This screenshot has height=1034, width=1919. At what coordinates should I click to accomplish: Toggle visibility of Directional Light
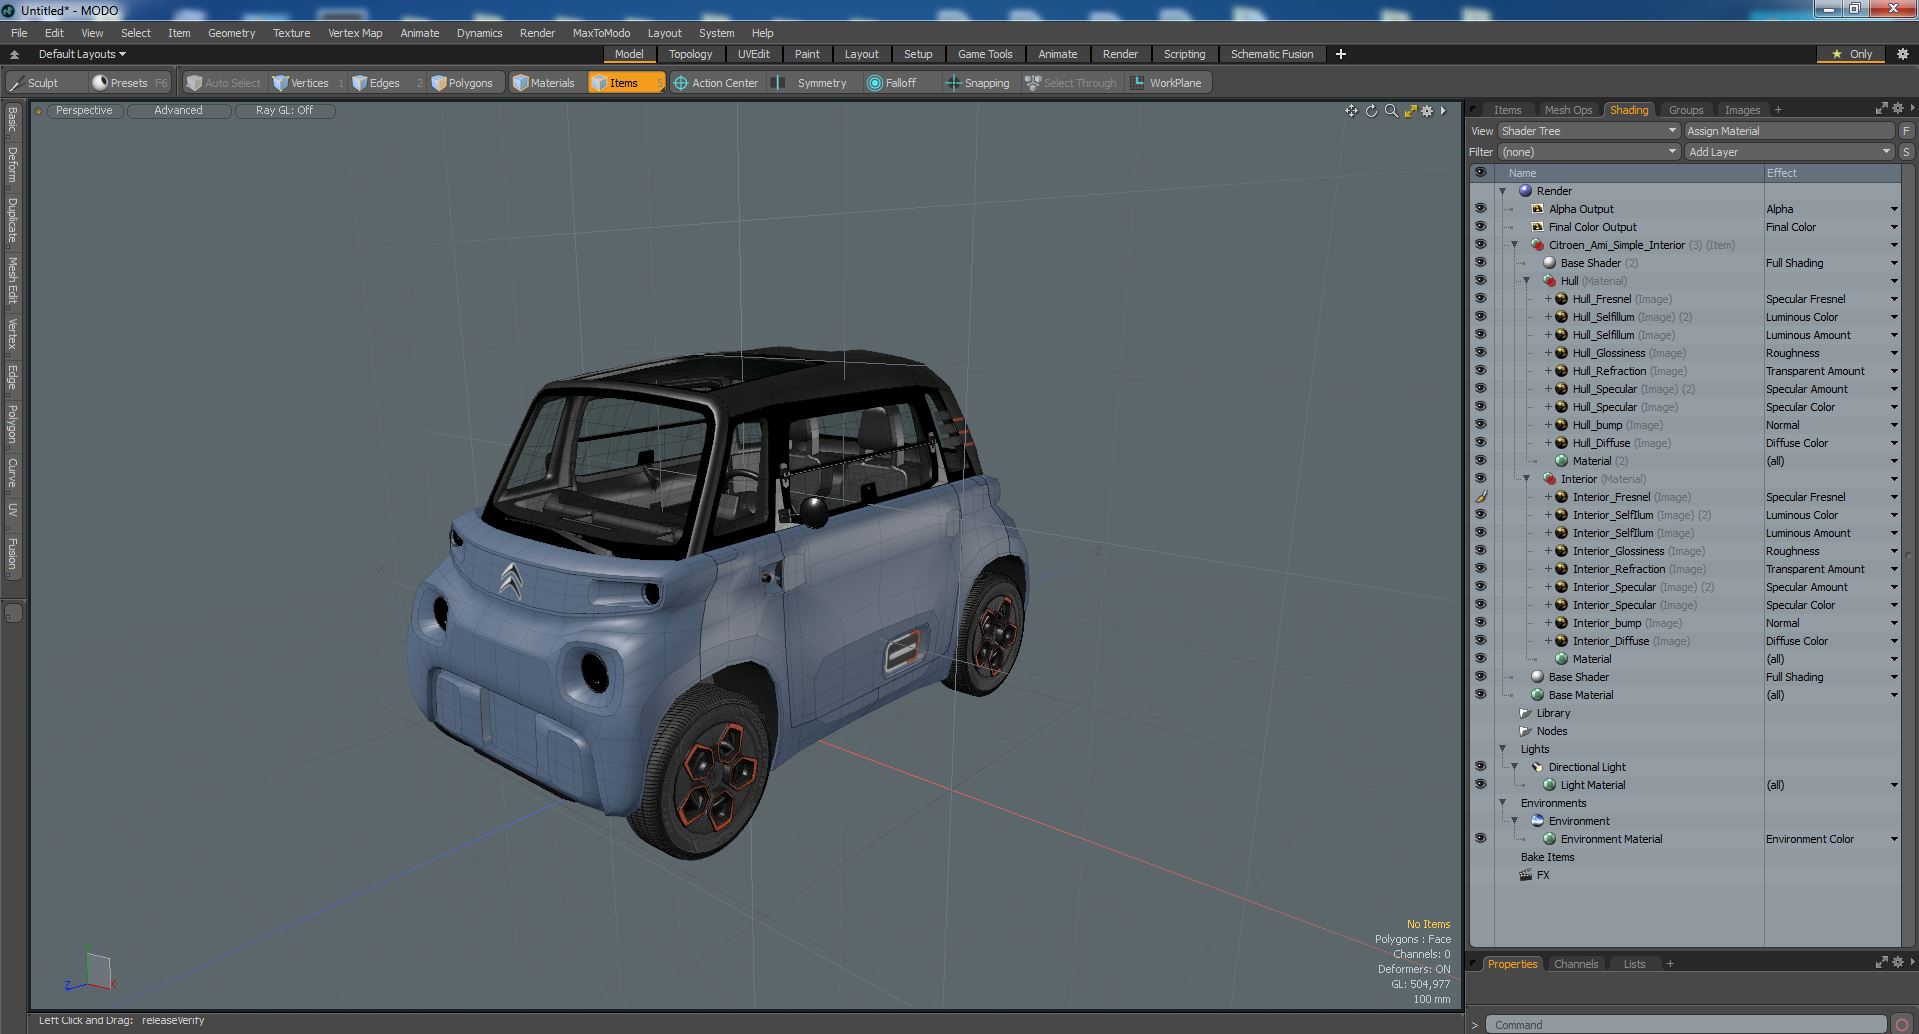(1480, 767)
